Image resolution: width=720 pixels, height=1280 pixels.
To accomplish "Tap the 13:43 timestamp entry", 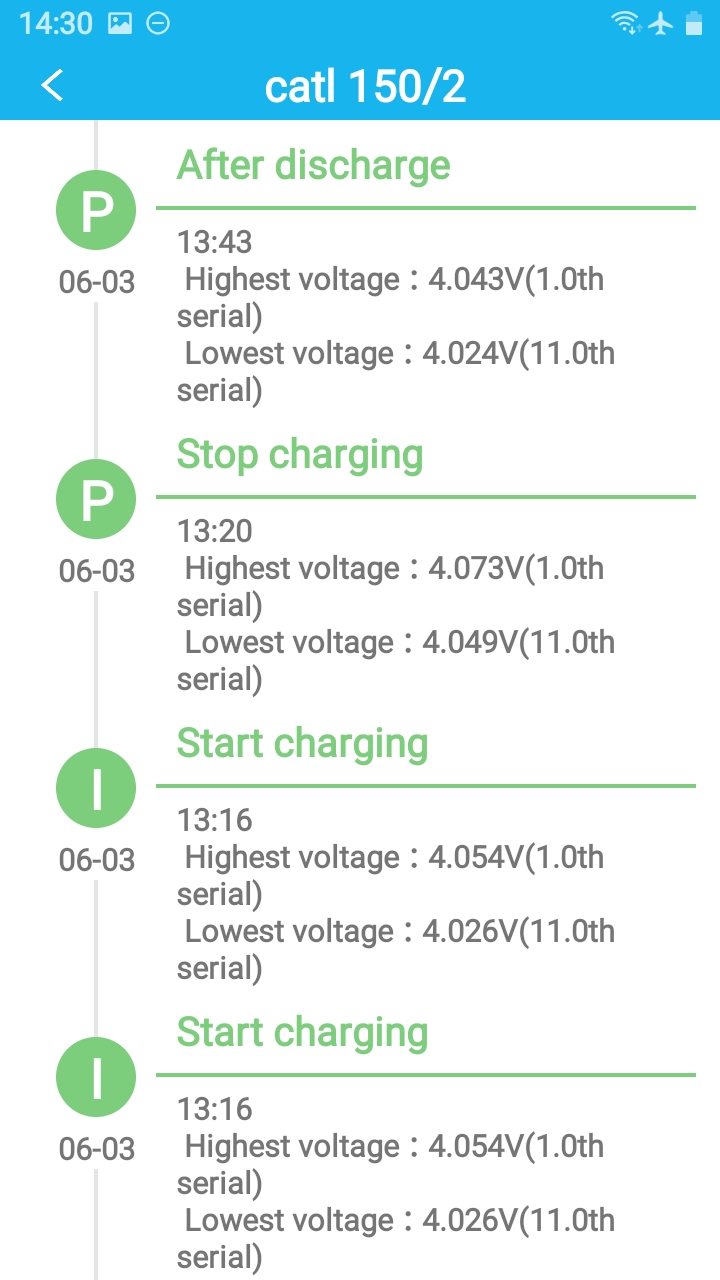I will click(x=215, y=242).
